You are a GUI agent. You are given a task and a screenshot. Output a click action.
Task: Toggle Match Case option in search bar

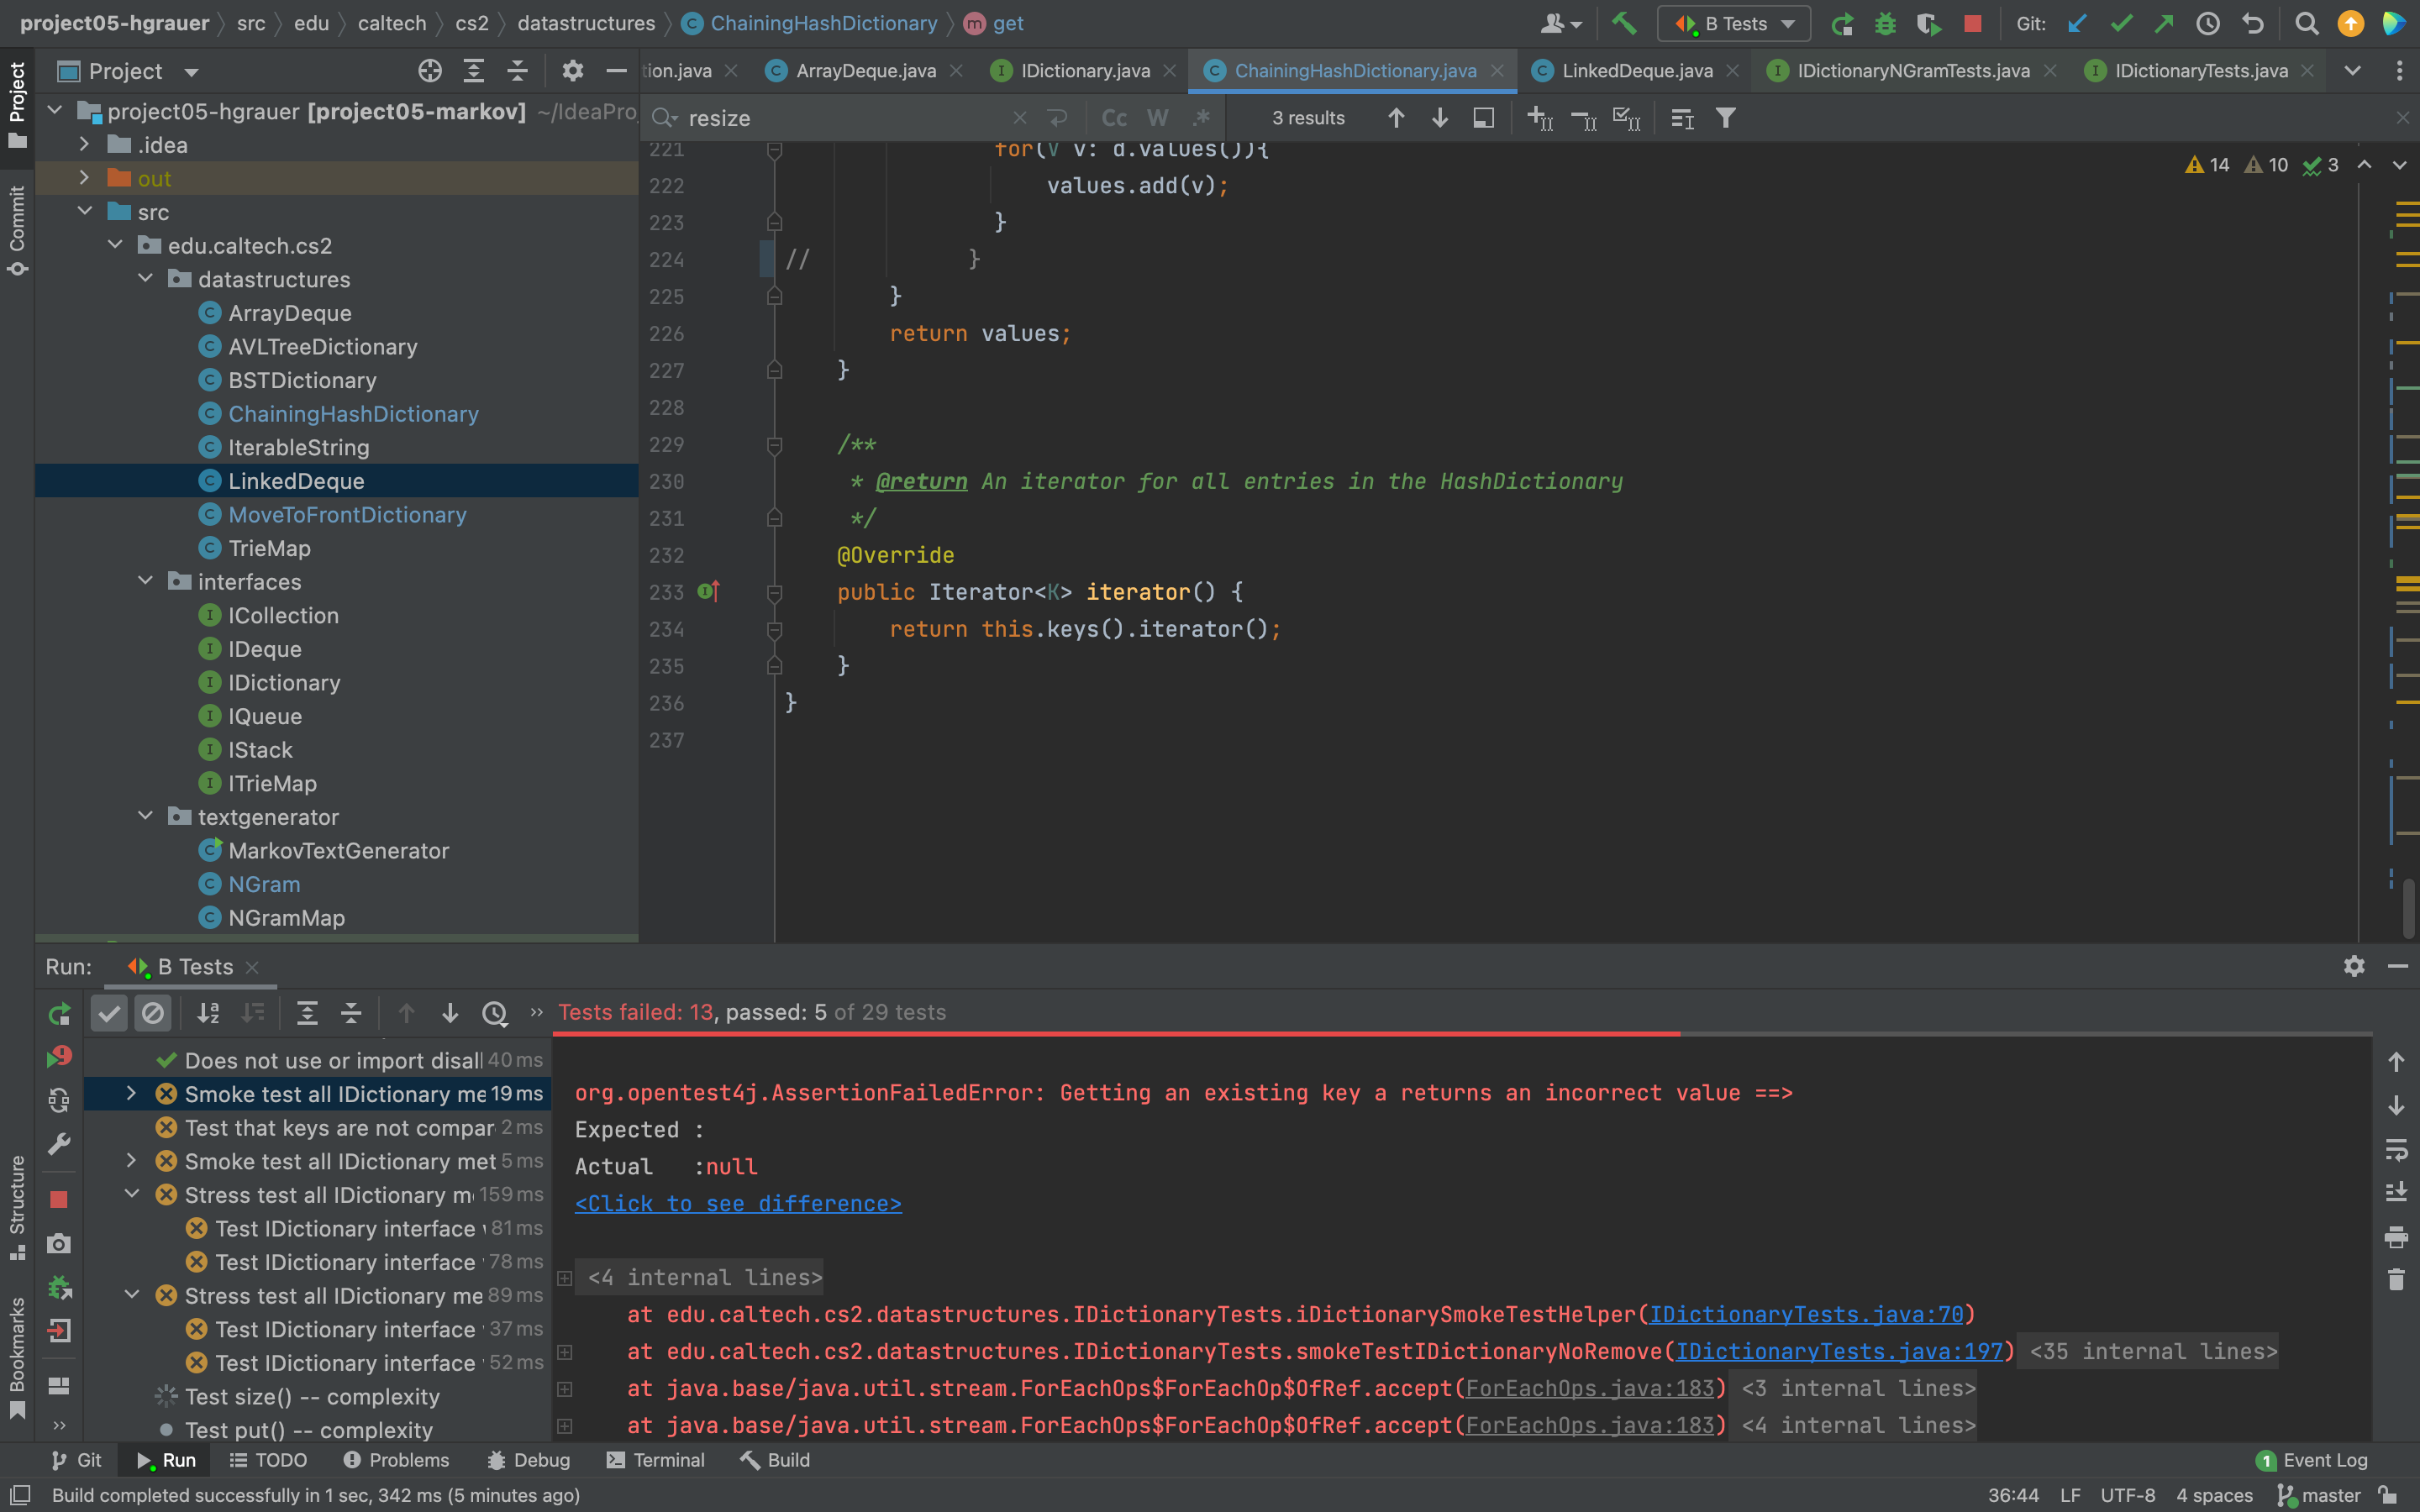pos(1114,118)
